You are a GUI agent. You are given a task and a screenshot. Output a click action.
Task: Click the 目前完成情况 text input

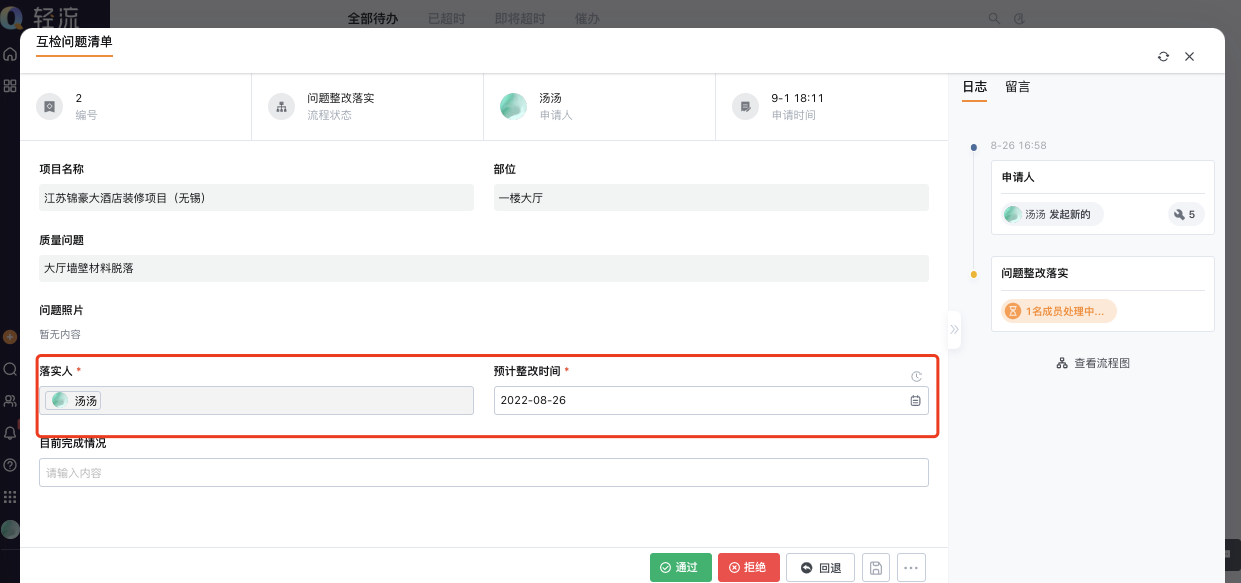[484, 472]
